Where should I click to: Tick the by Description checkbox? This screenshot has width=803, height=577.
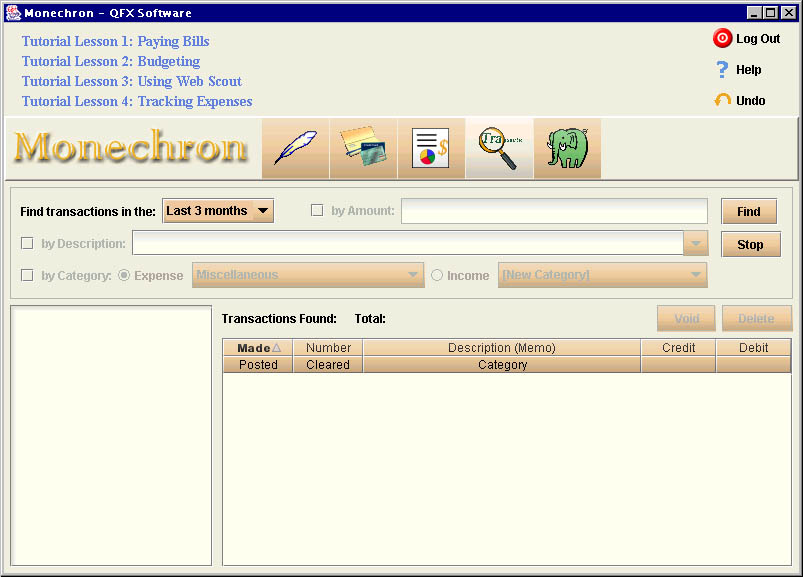click(27, 243)
